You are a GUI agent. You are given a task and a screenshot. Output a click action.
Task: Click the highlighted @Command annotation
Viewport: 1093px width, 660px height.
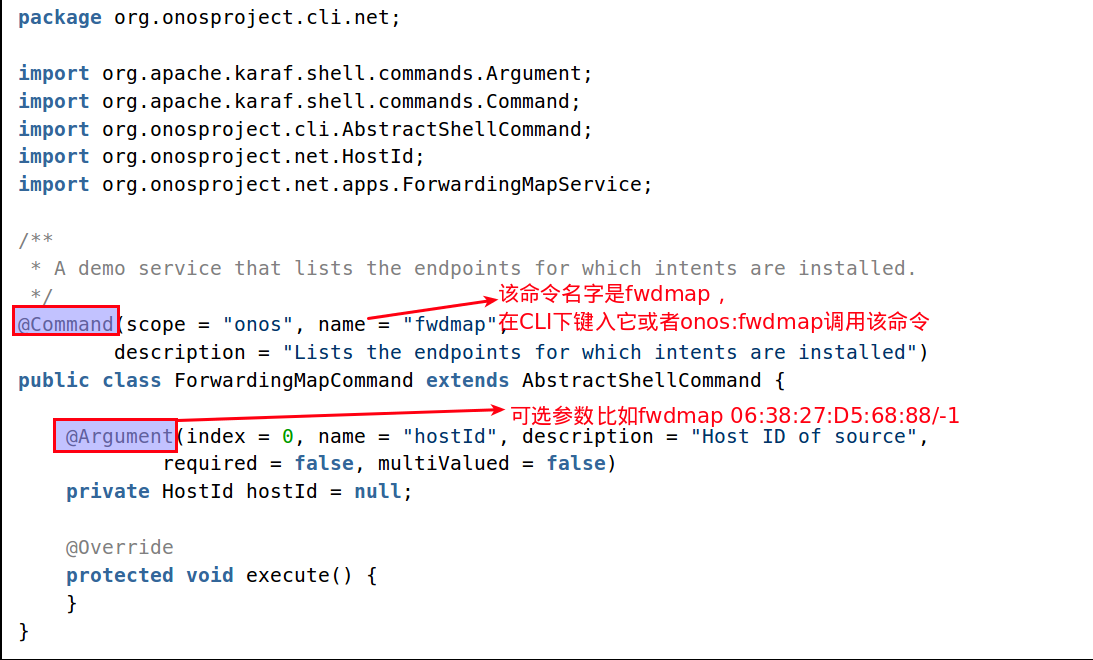coord(66,324)
